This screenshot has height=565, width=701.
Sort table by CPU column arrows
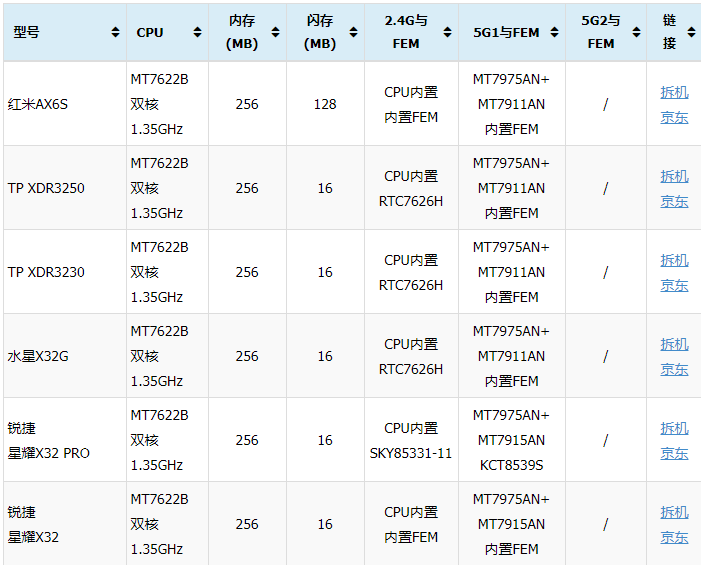[197, 32]
